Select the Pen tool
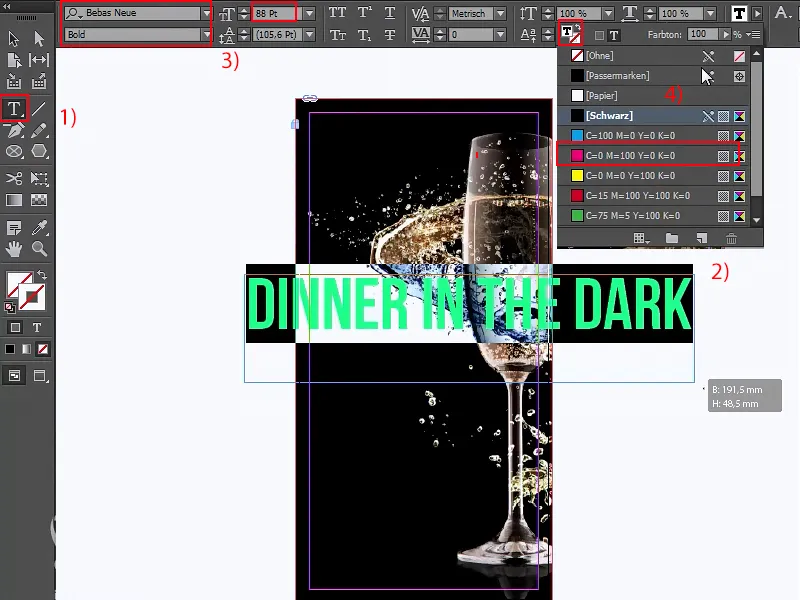Image resolution: width=800 pixels, height=600 pixels. point(14,130)
